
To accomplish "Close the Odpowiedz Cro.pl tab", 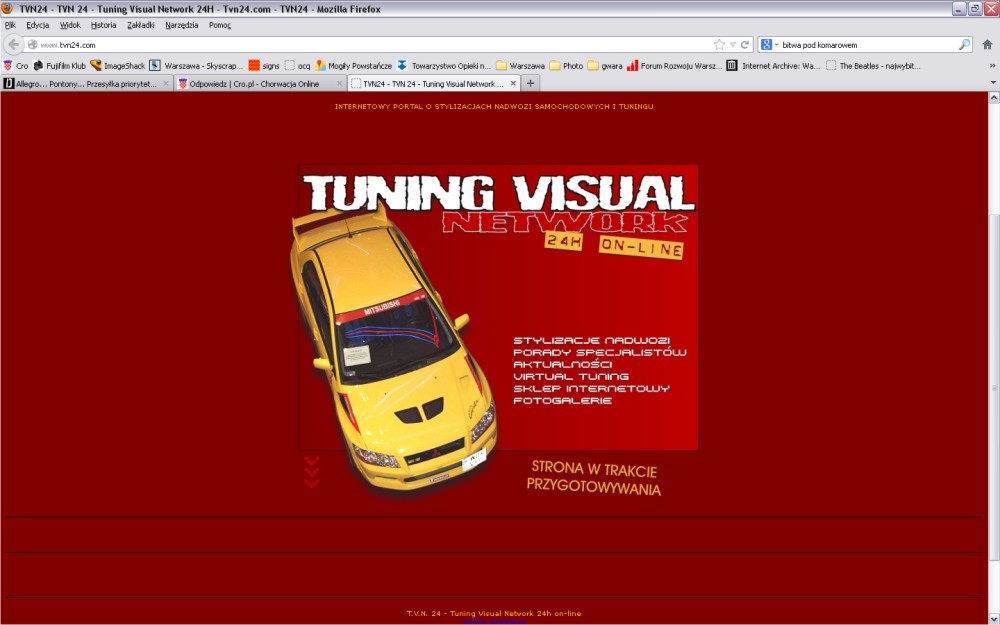I will 340,84.
